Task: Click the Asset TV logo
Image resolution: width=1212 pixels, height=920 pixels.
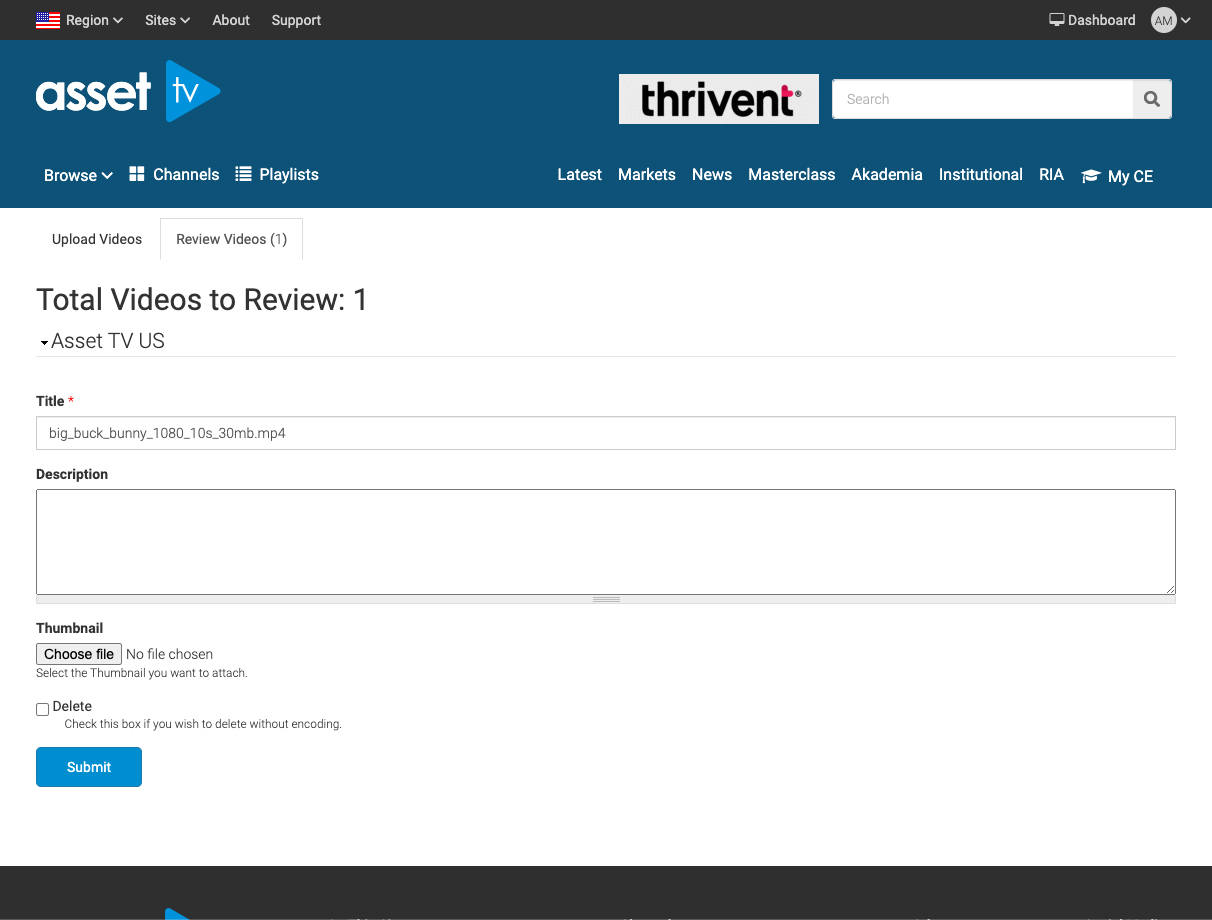Action: coord(127,92)
